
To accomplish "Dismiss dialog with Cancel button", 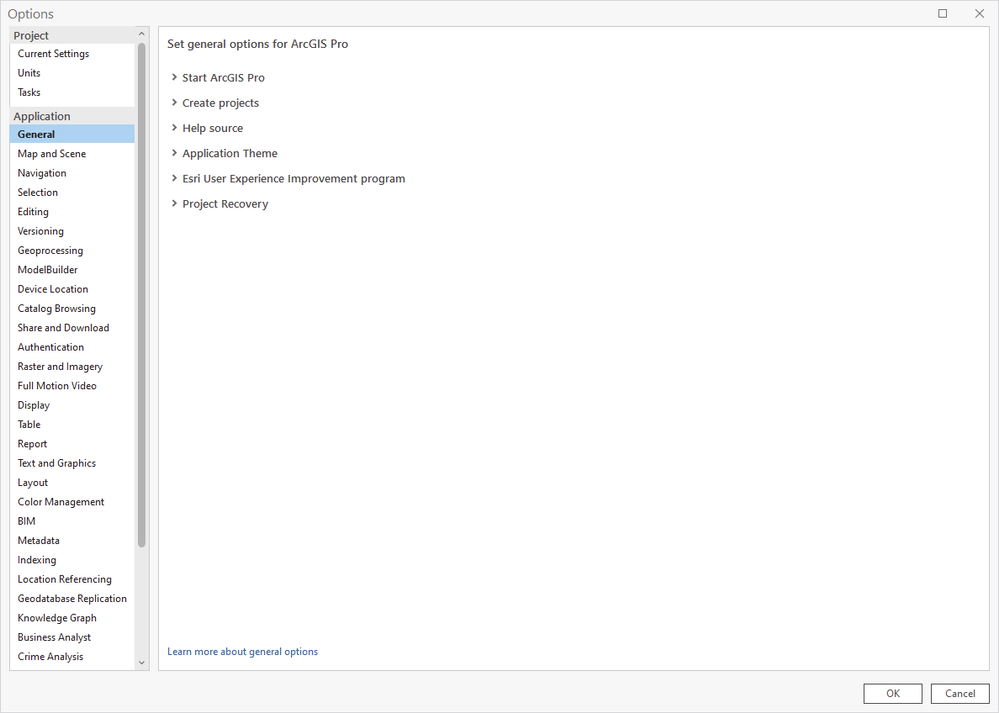I will [x=959, y=693].
